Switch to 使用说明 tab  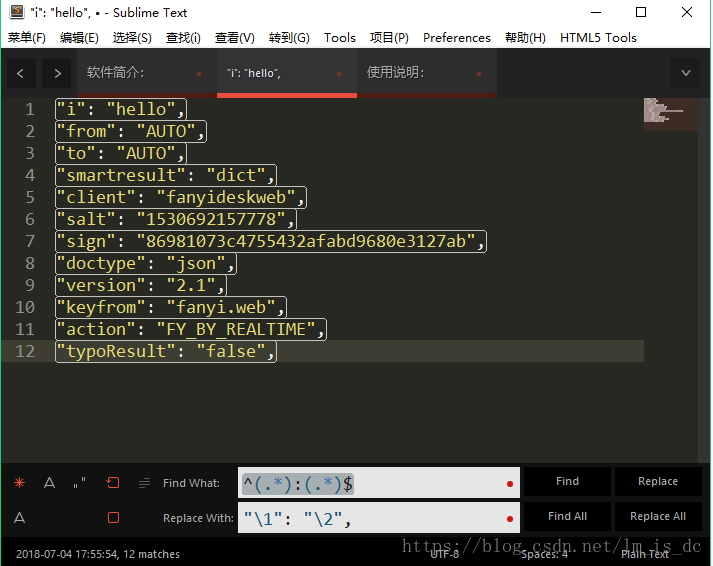tap(427, 73)
